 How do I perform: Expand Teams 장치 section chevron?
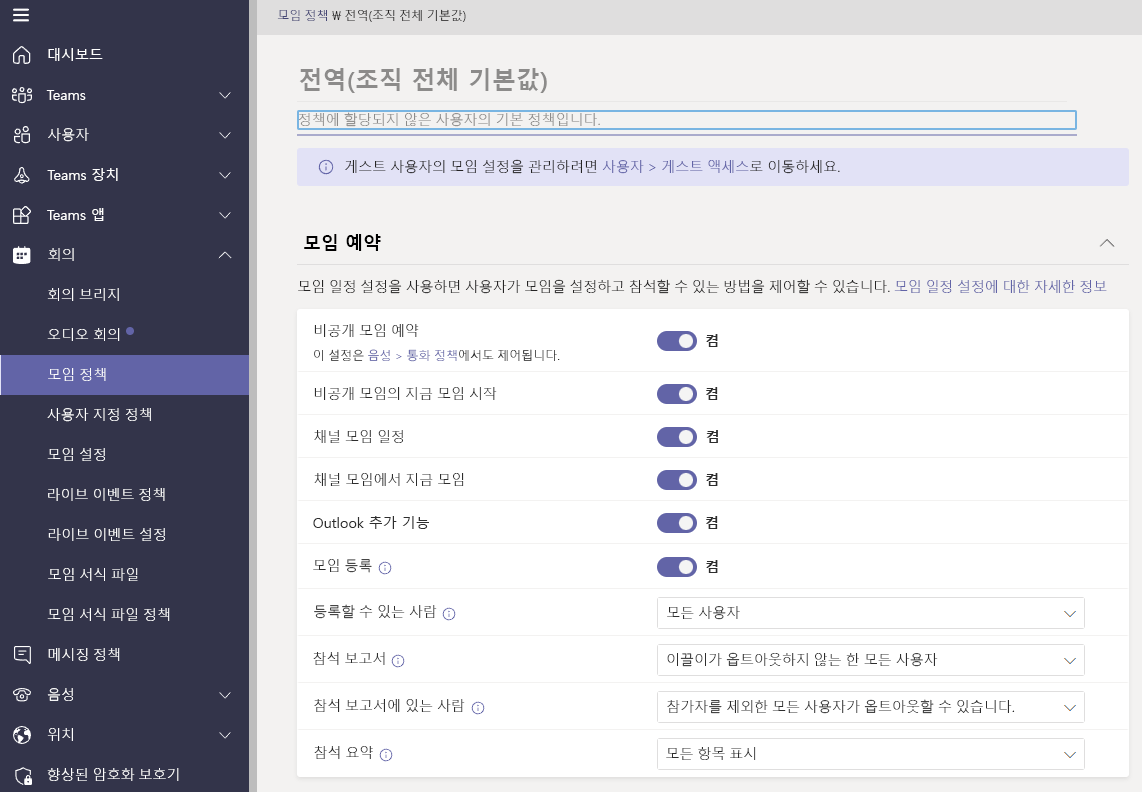click(225, 176)
